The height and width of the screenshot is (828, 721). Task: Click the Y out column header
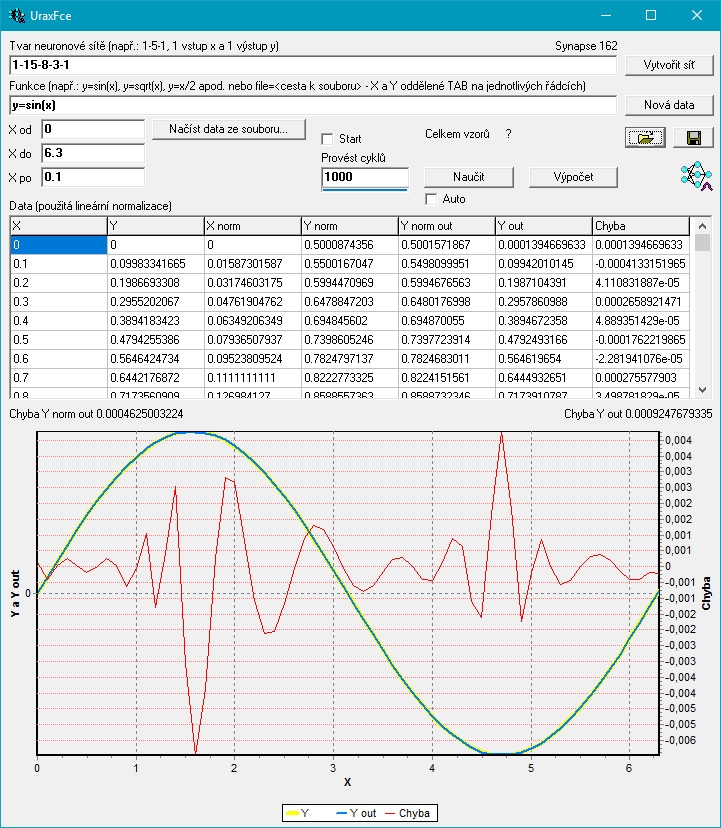pos(544,226)
